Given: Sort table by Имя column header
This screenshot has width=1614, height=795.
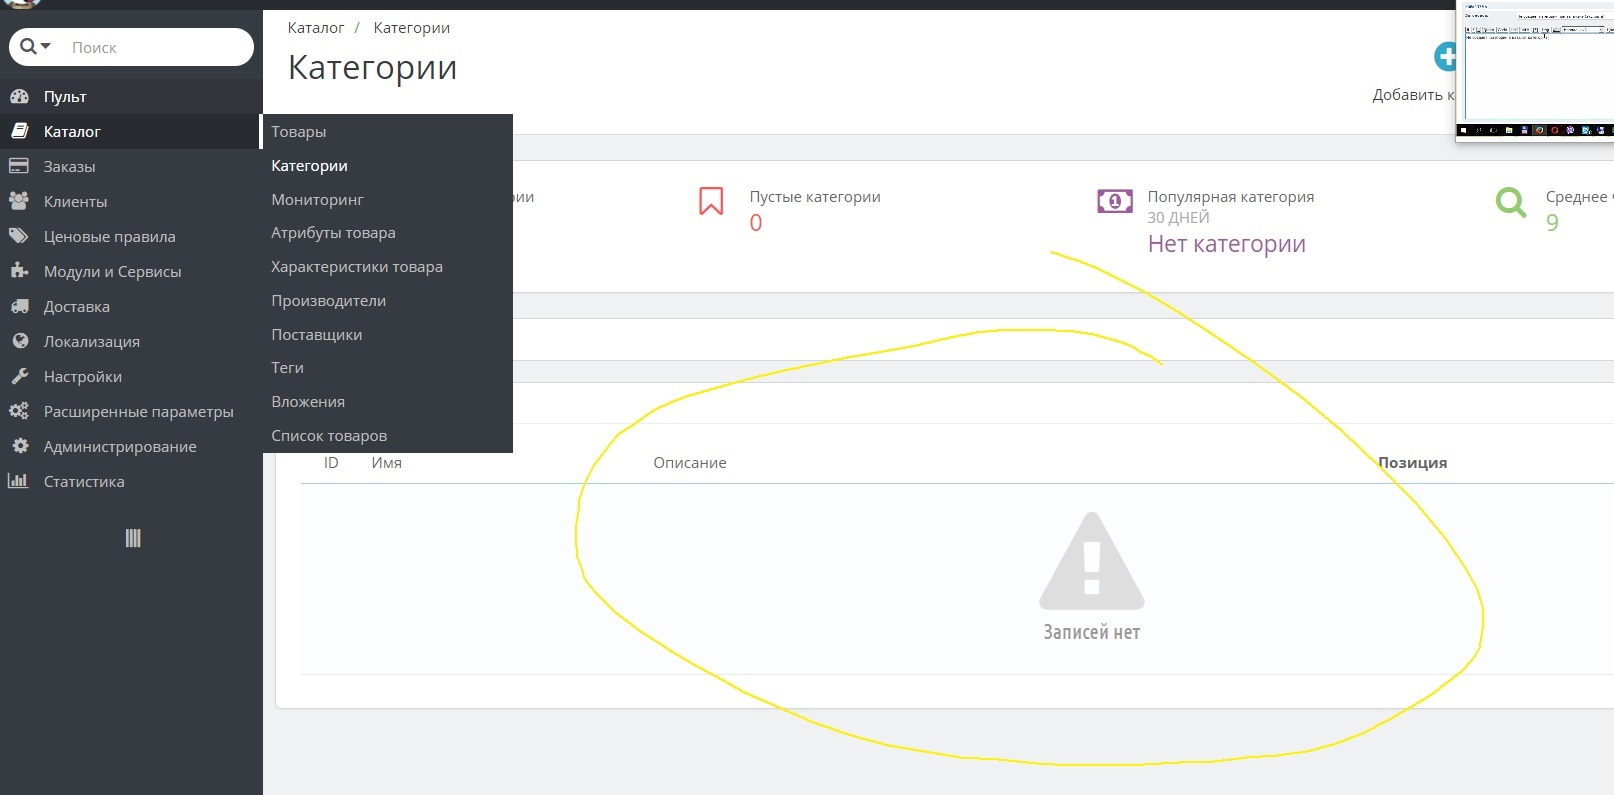Looking at the screenshot, I should 386,463.
